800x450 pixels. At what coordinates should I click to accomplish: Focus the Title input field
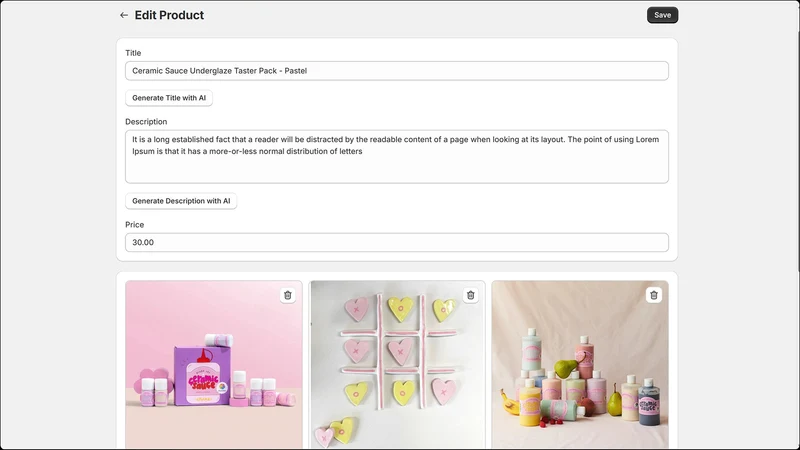(397, 71)
